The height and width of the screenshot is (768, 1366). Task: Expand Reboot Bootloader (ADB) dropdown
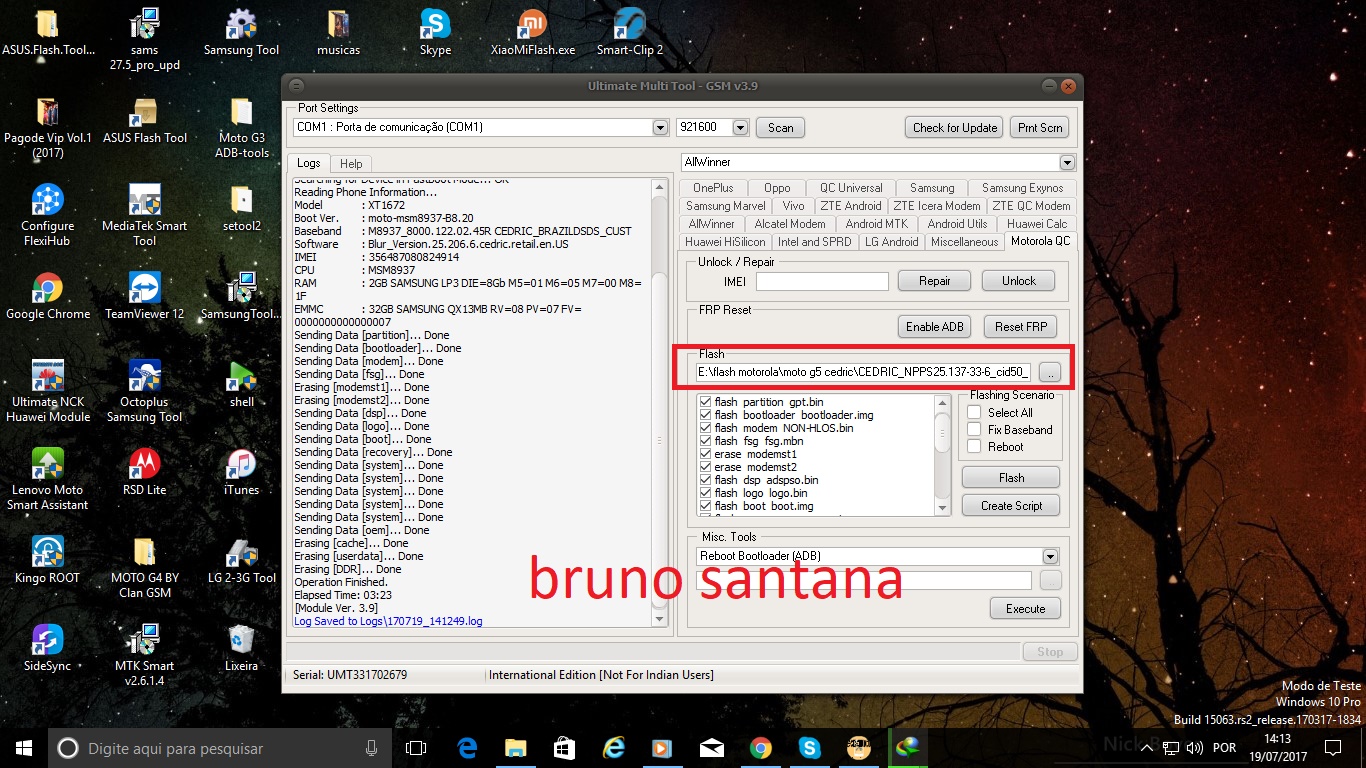(1050, 556)
